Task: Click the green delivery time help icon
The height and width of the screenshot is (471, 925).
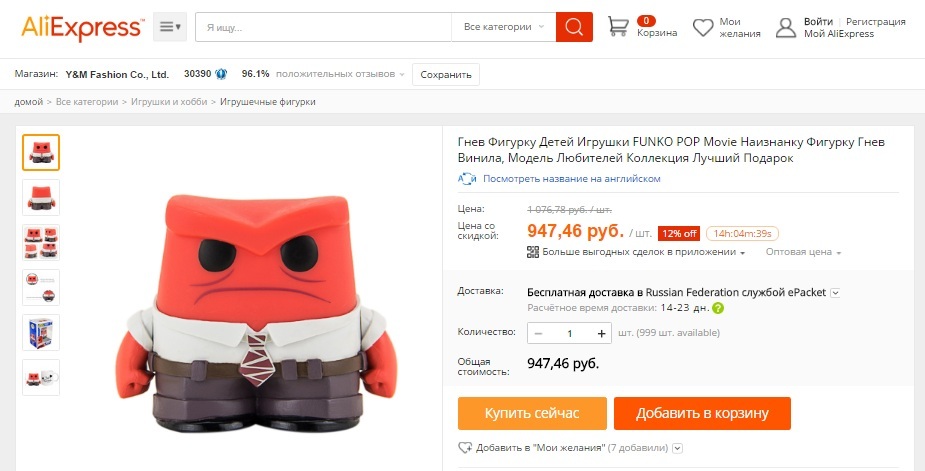Action: coord(718,308)
